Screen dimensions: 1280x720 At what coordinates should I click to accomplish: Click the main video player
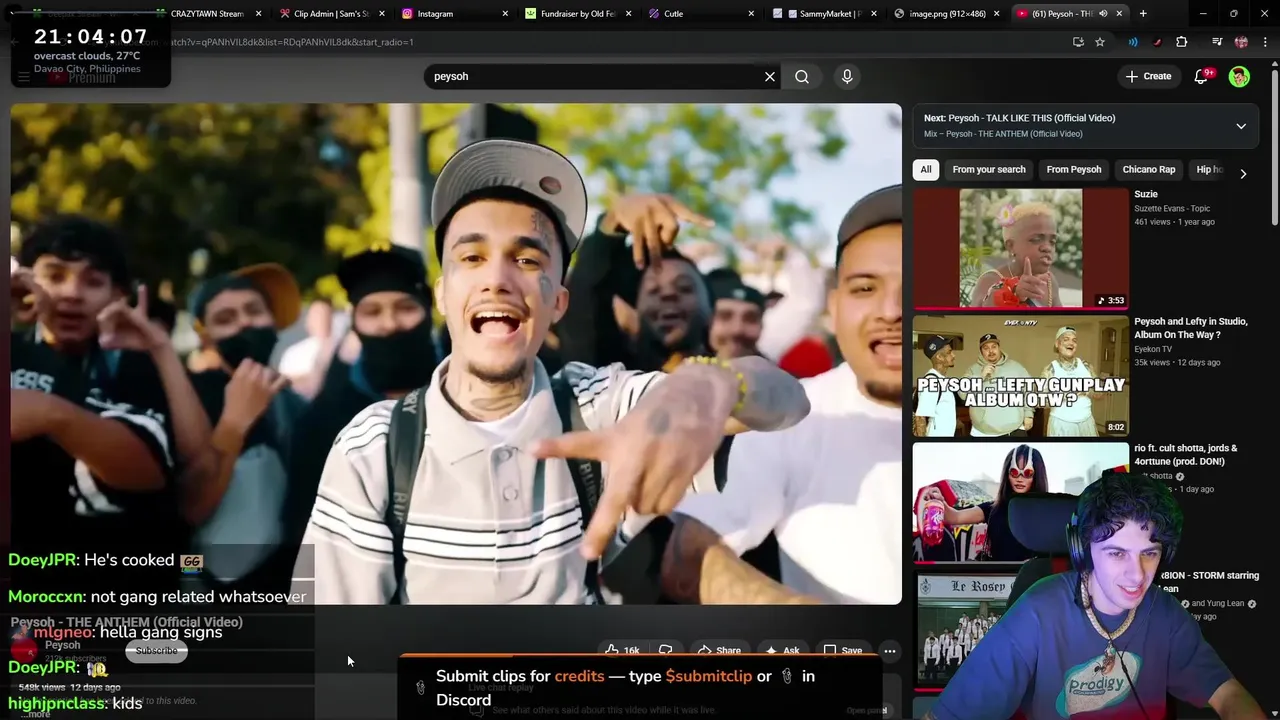[456, 354]
